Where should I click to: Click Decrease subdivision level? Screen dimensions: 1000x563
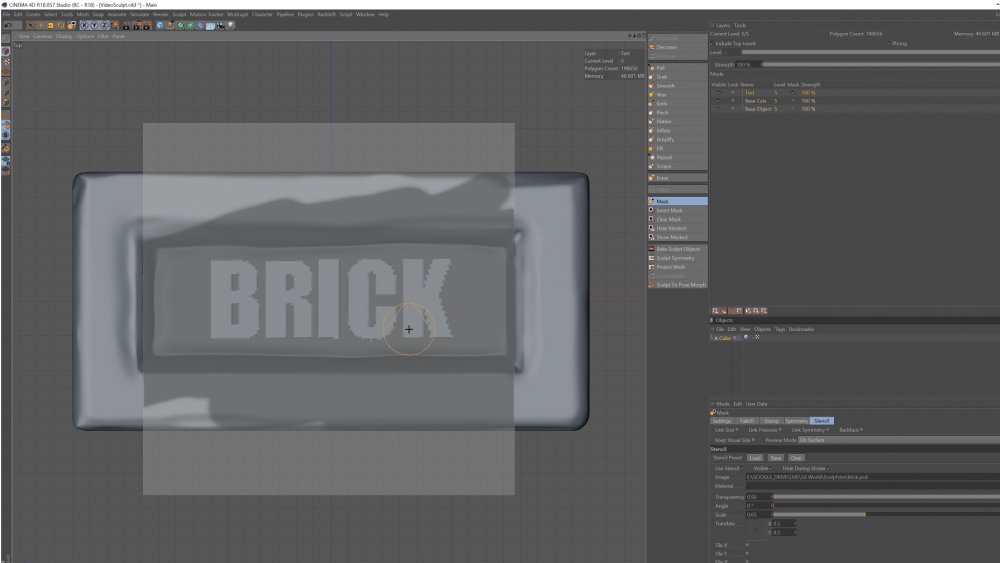point(677,47)
